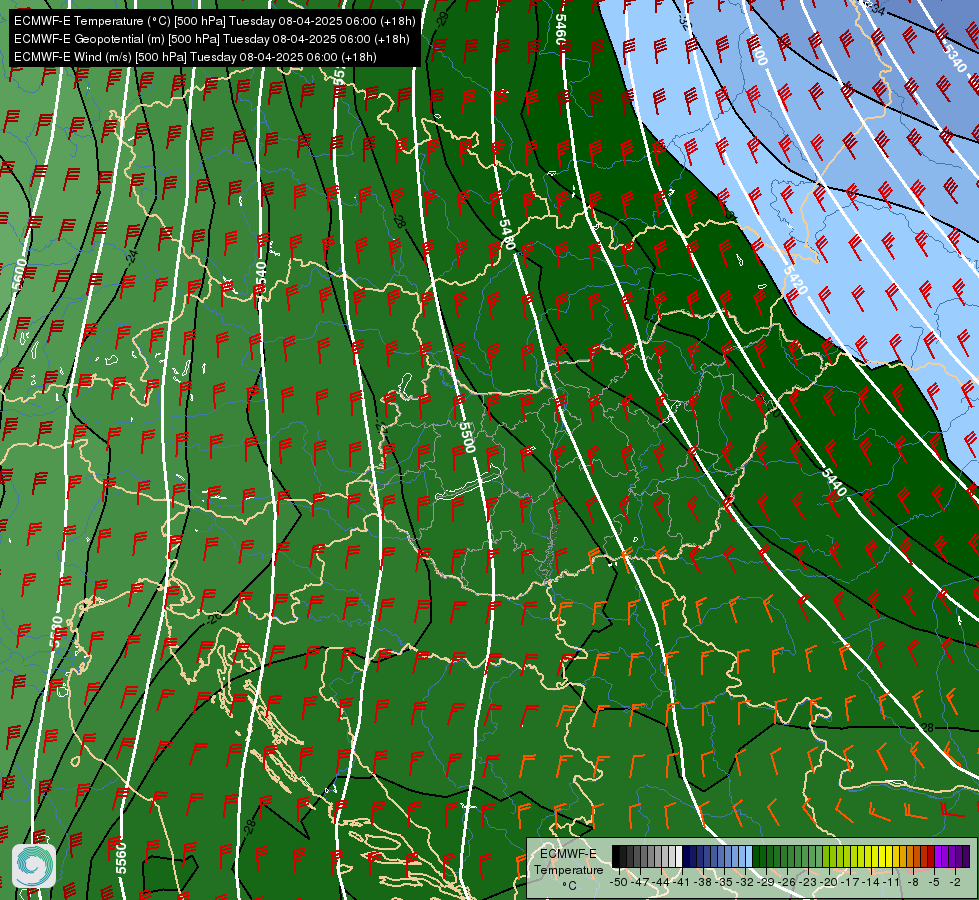Click the 5540 geopotential contour label
The width and height of the screenshot is (979, 900).
(261, 279)
